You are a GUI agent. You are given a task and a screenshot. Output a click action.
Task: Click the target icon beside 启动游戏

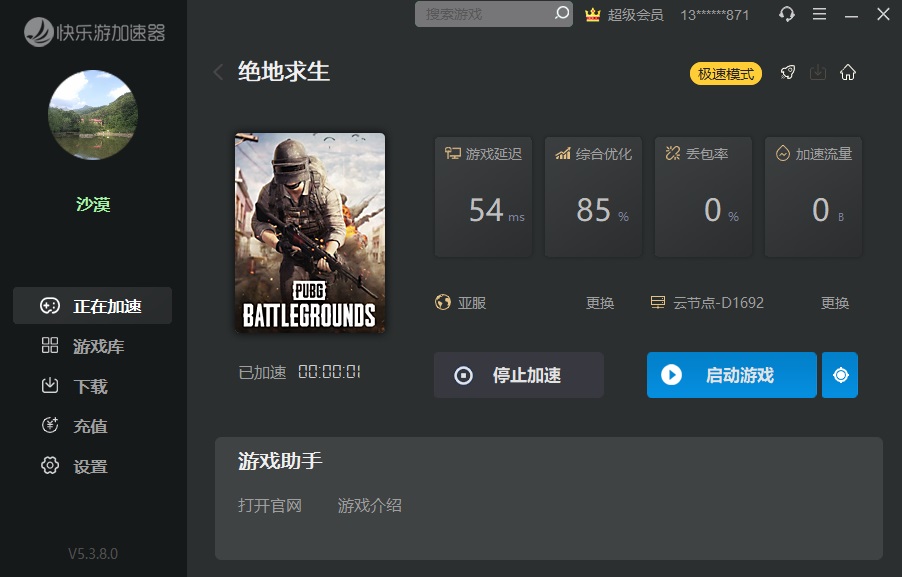(x=840, y=375)
